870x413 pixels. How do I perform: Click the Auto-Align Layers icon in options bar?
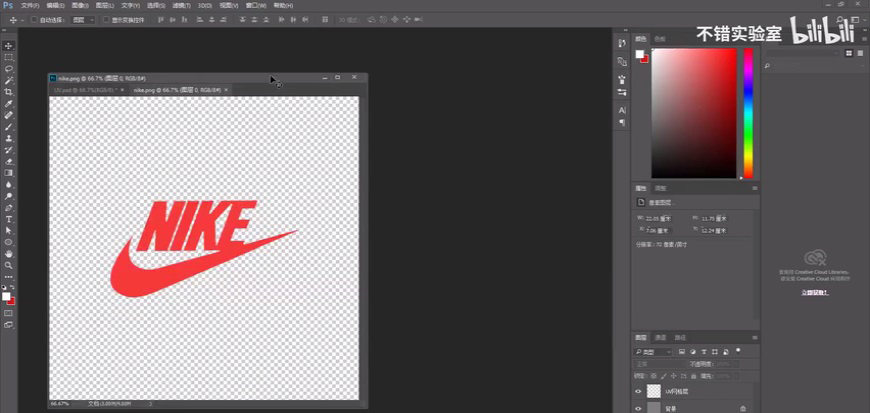(x=325, y=20)
